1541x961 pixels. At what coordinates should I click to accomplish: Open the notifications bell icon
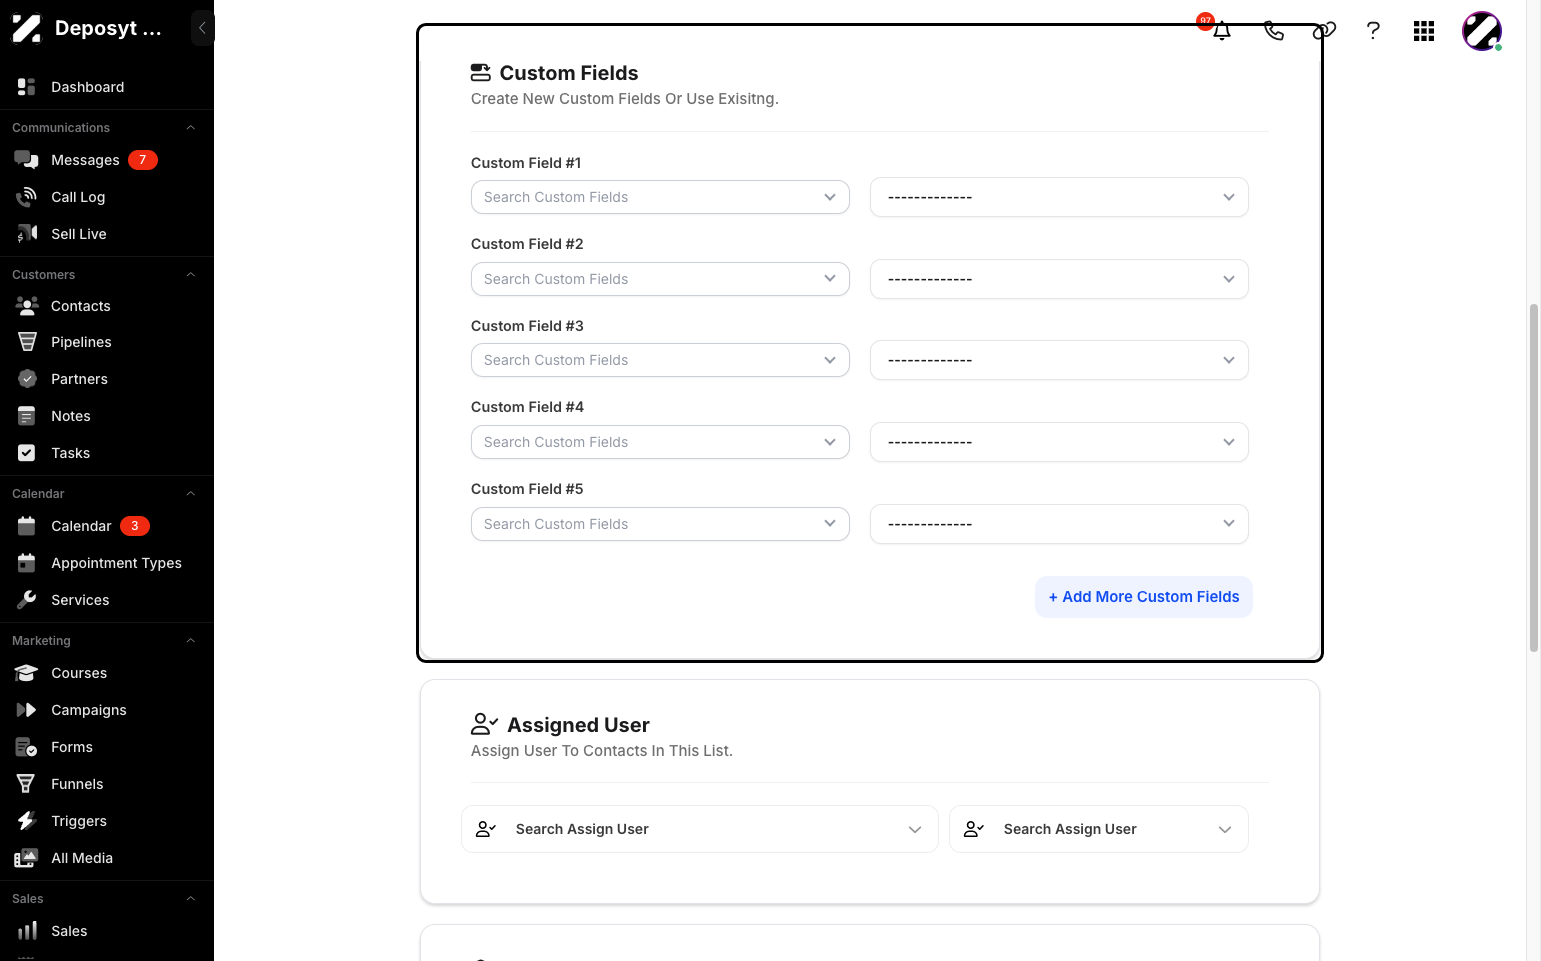click(x=1222, y=31)
